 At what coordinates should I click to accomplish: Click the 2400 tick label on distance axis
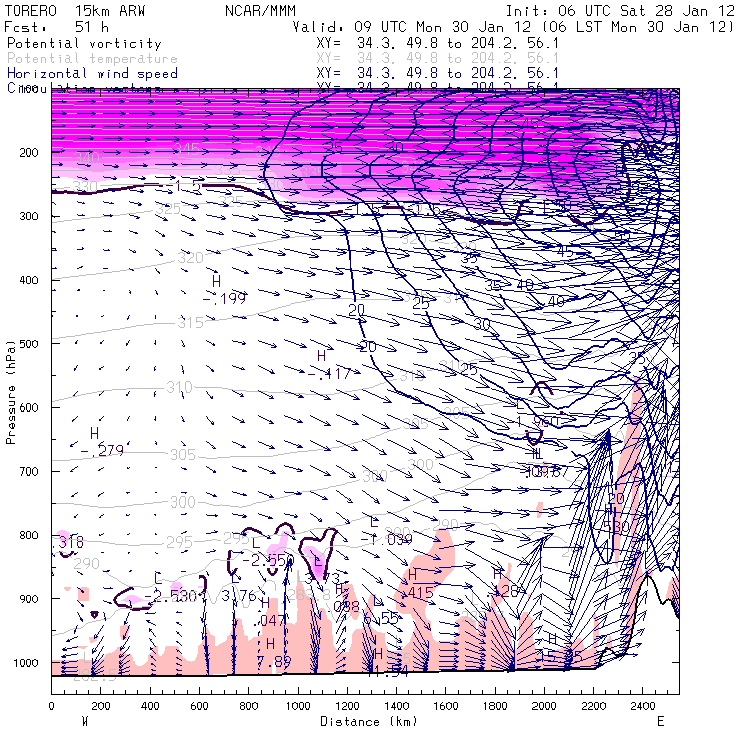tap(642, 706)
